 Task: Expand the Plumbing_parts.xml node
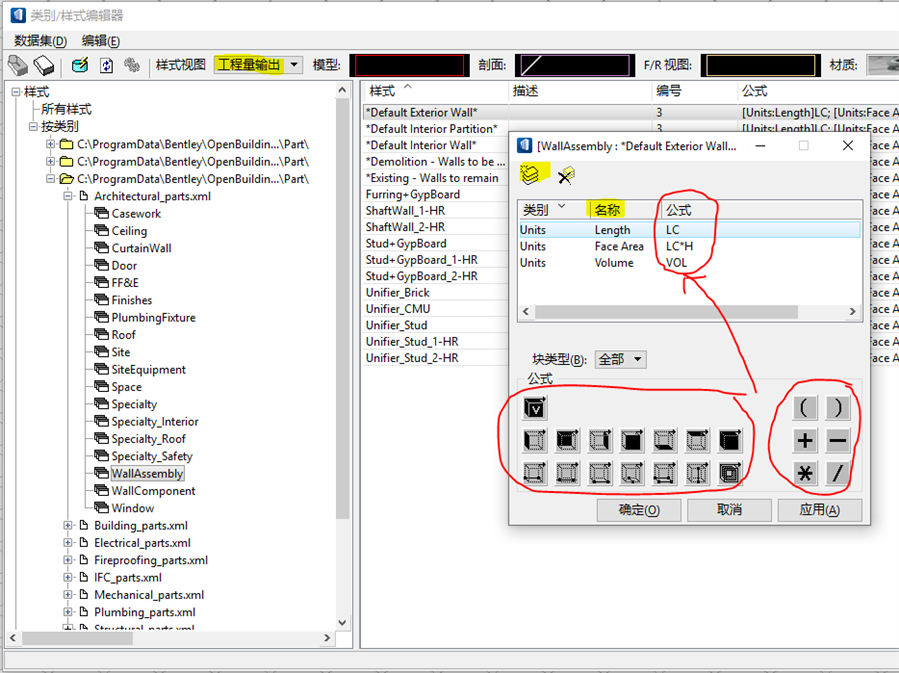tap(68, 612)
